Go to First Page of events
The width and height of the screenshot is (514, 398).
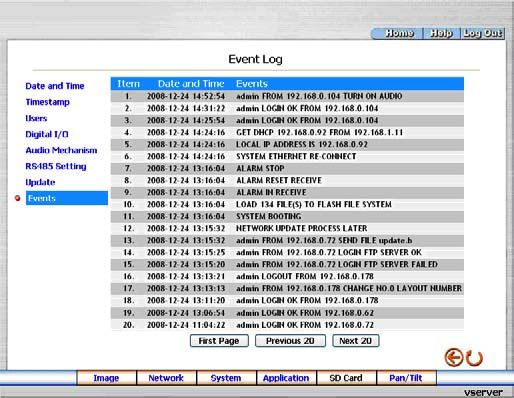click(219, 341)
